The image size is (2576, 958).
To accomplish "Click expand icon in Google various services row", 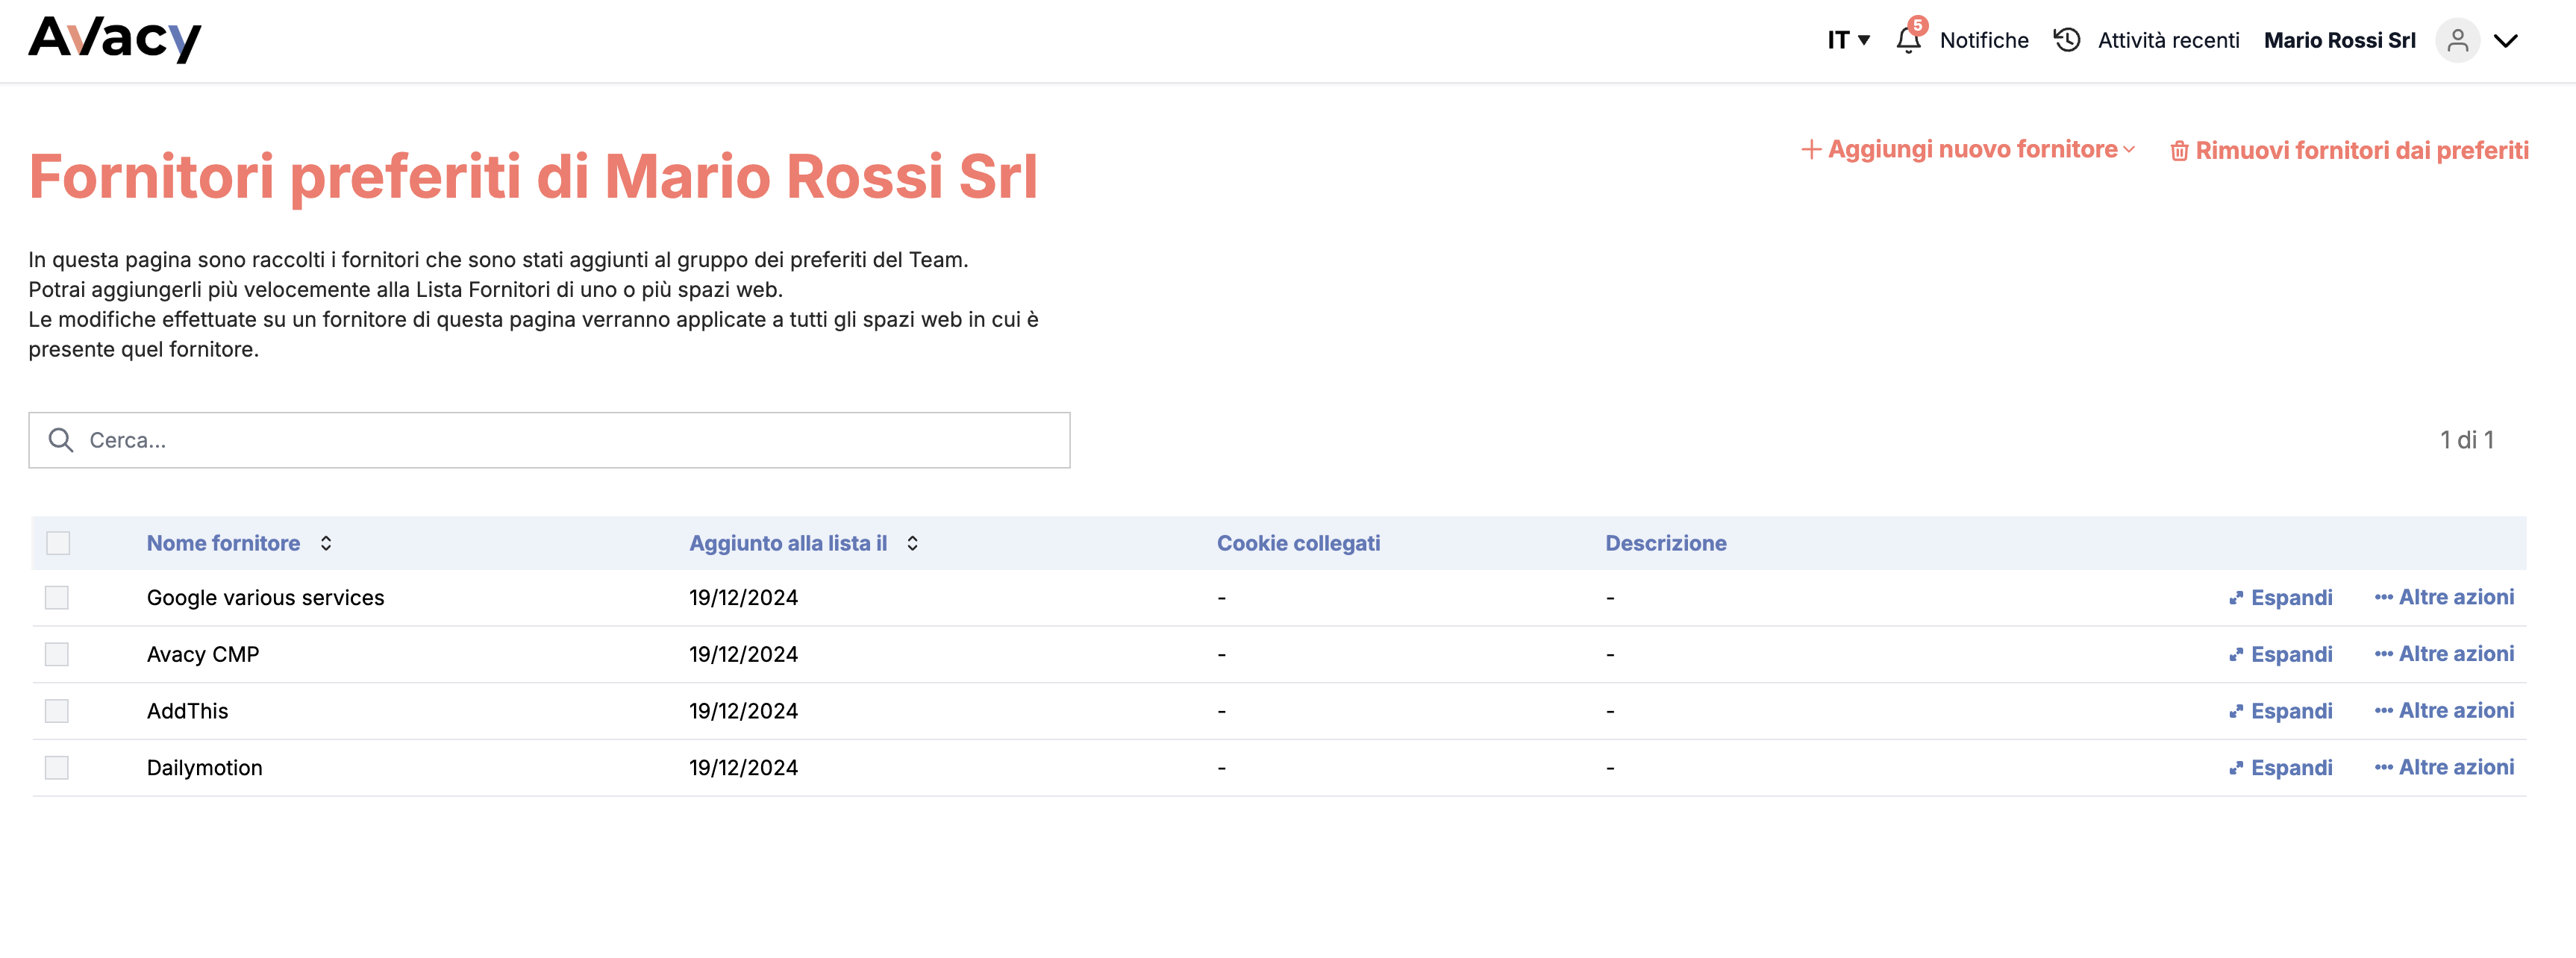I will 2236,598.
